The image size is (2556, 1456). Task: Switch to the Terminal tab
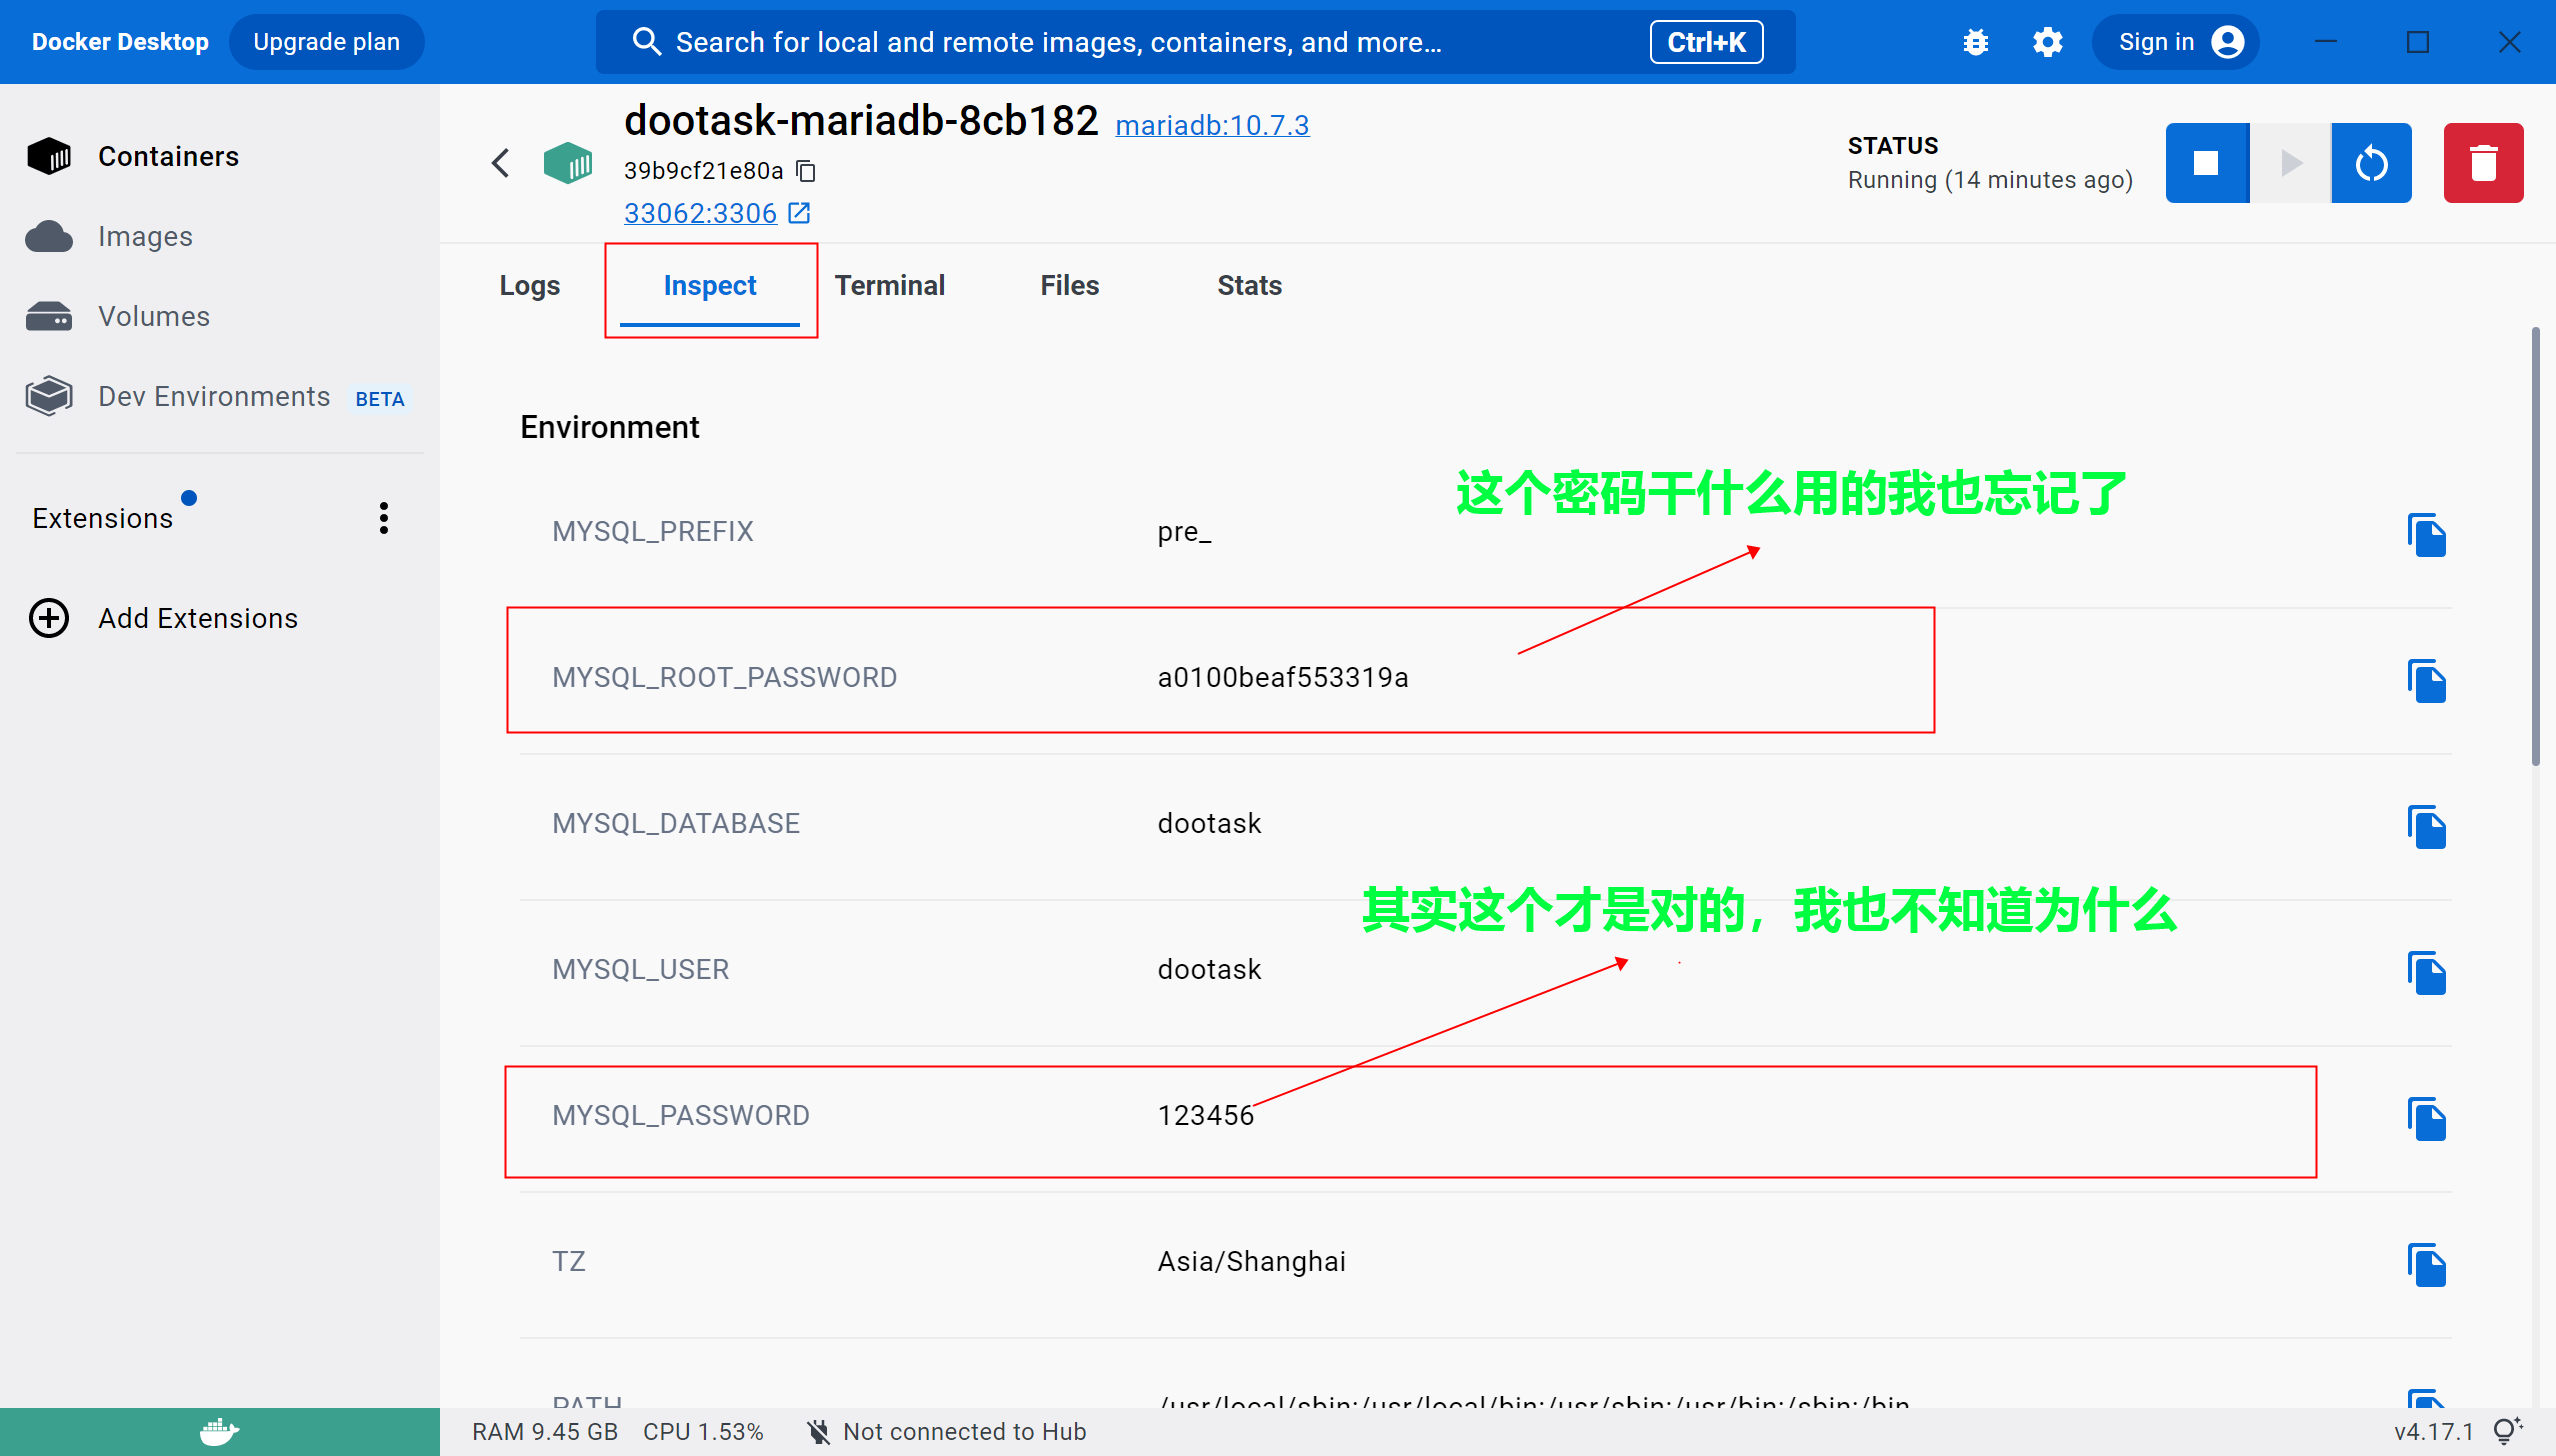coord(890,286)
